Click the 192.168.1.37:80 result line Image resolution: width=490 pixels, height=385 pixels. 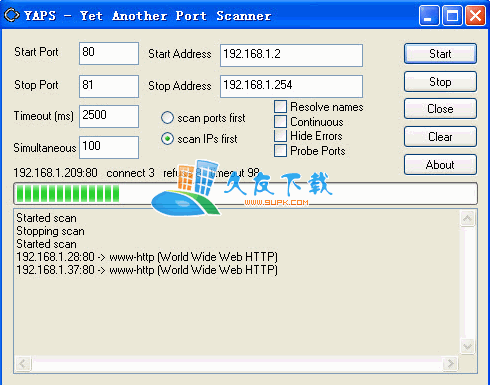point(147,270)
